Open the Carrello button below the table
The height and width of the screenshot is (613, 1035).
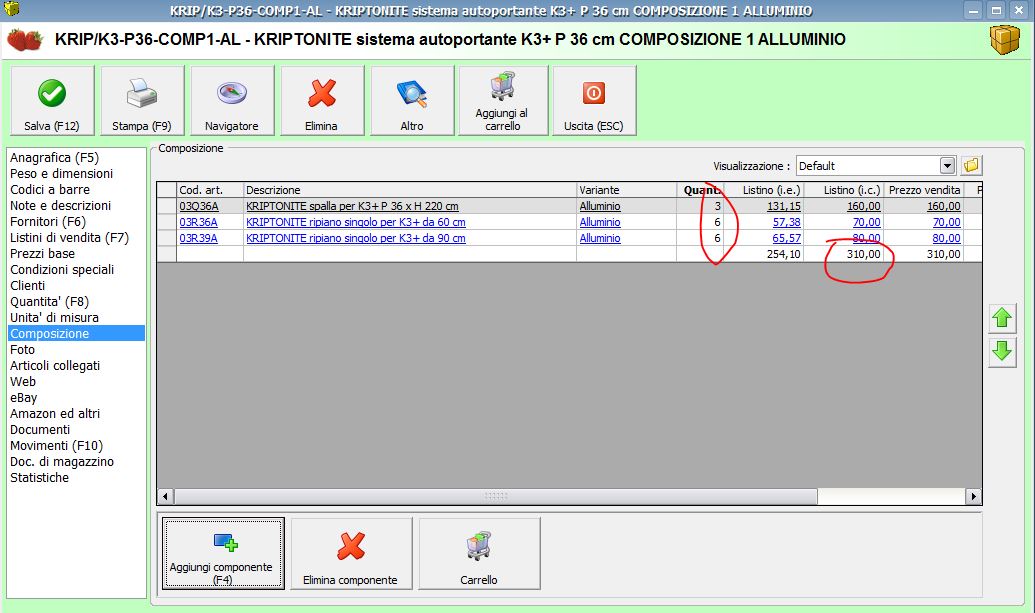click(479, 553)
